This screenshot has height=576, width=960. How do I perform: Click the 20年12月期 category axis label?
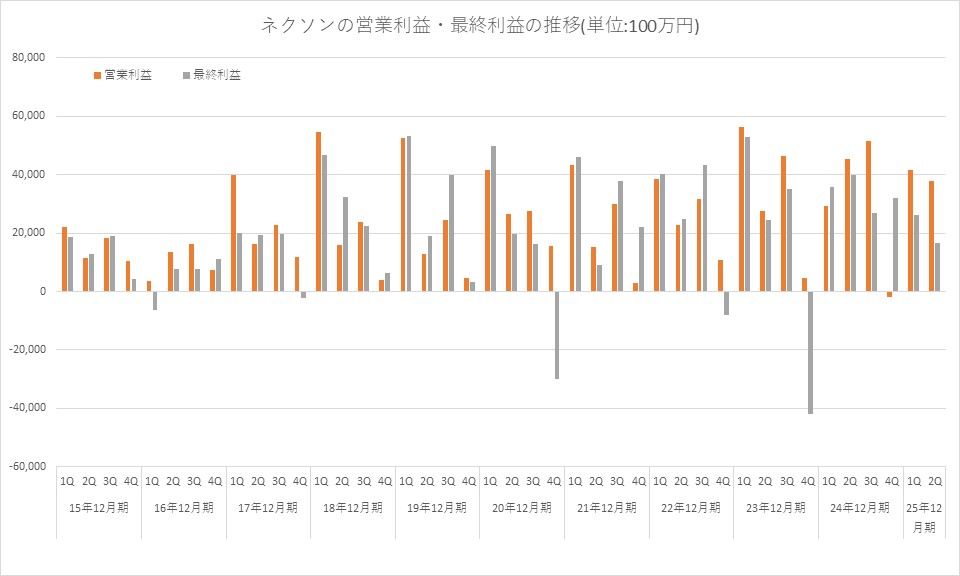click(x=522, y=508)
